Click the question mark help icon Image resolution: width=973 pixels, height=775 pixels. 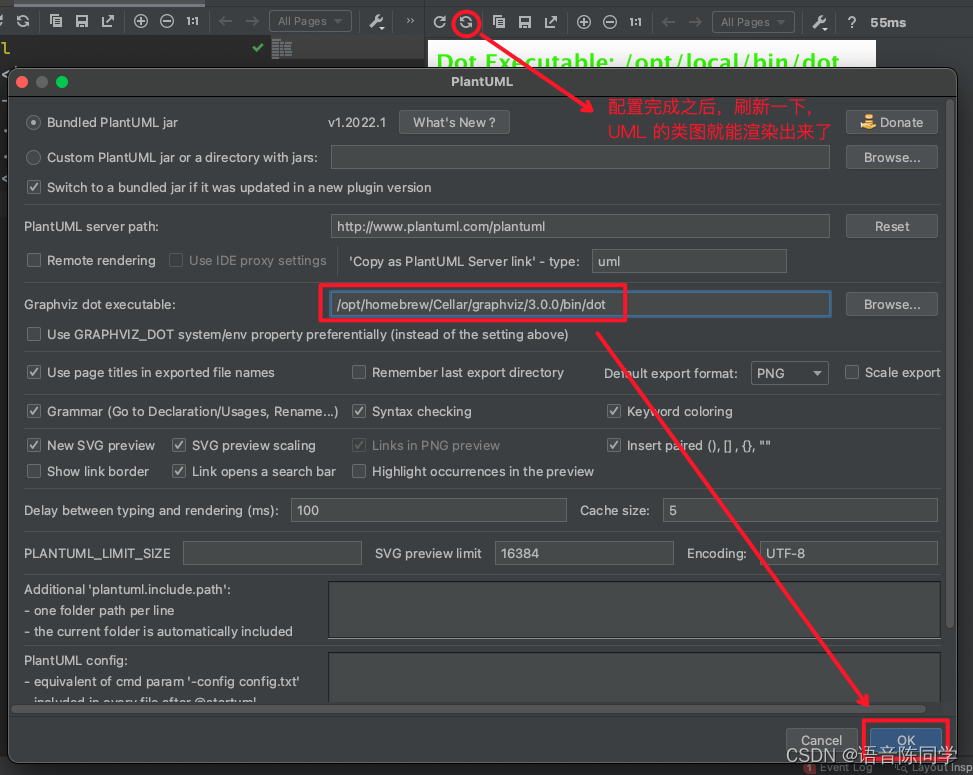click(x=852, y=22)
